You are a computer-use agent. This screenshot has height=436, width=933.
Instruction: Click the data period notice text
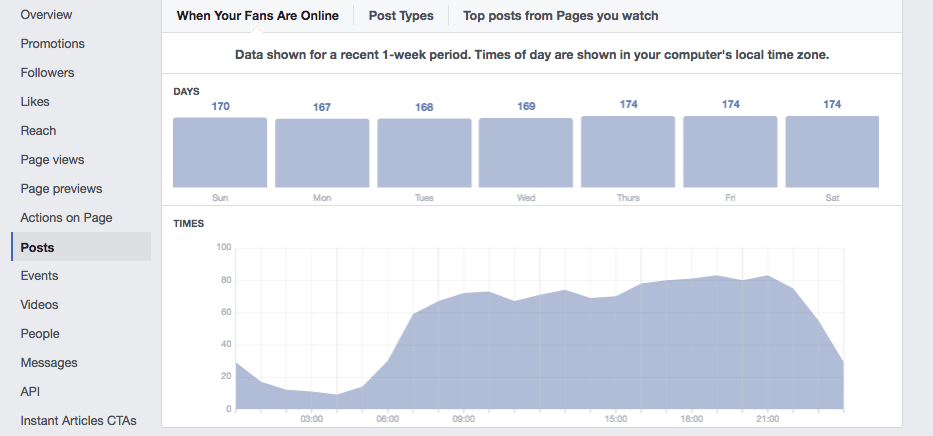pos(532,55)
